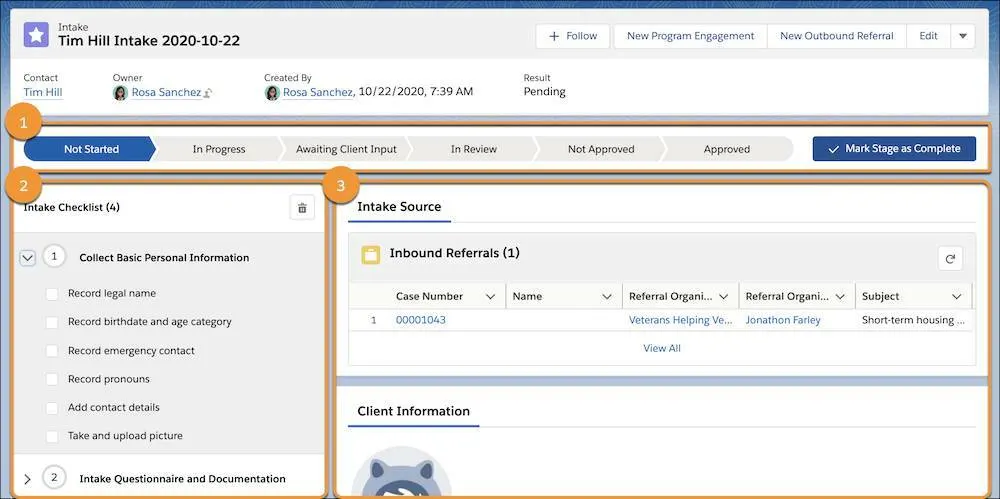Open the Client Information tab

click(413, 412)
